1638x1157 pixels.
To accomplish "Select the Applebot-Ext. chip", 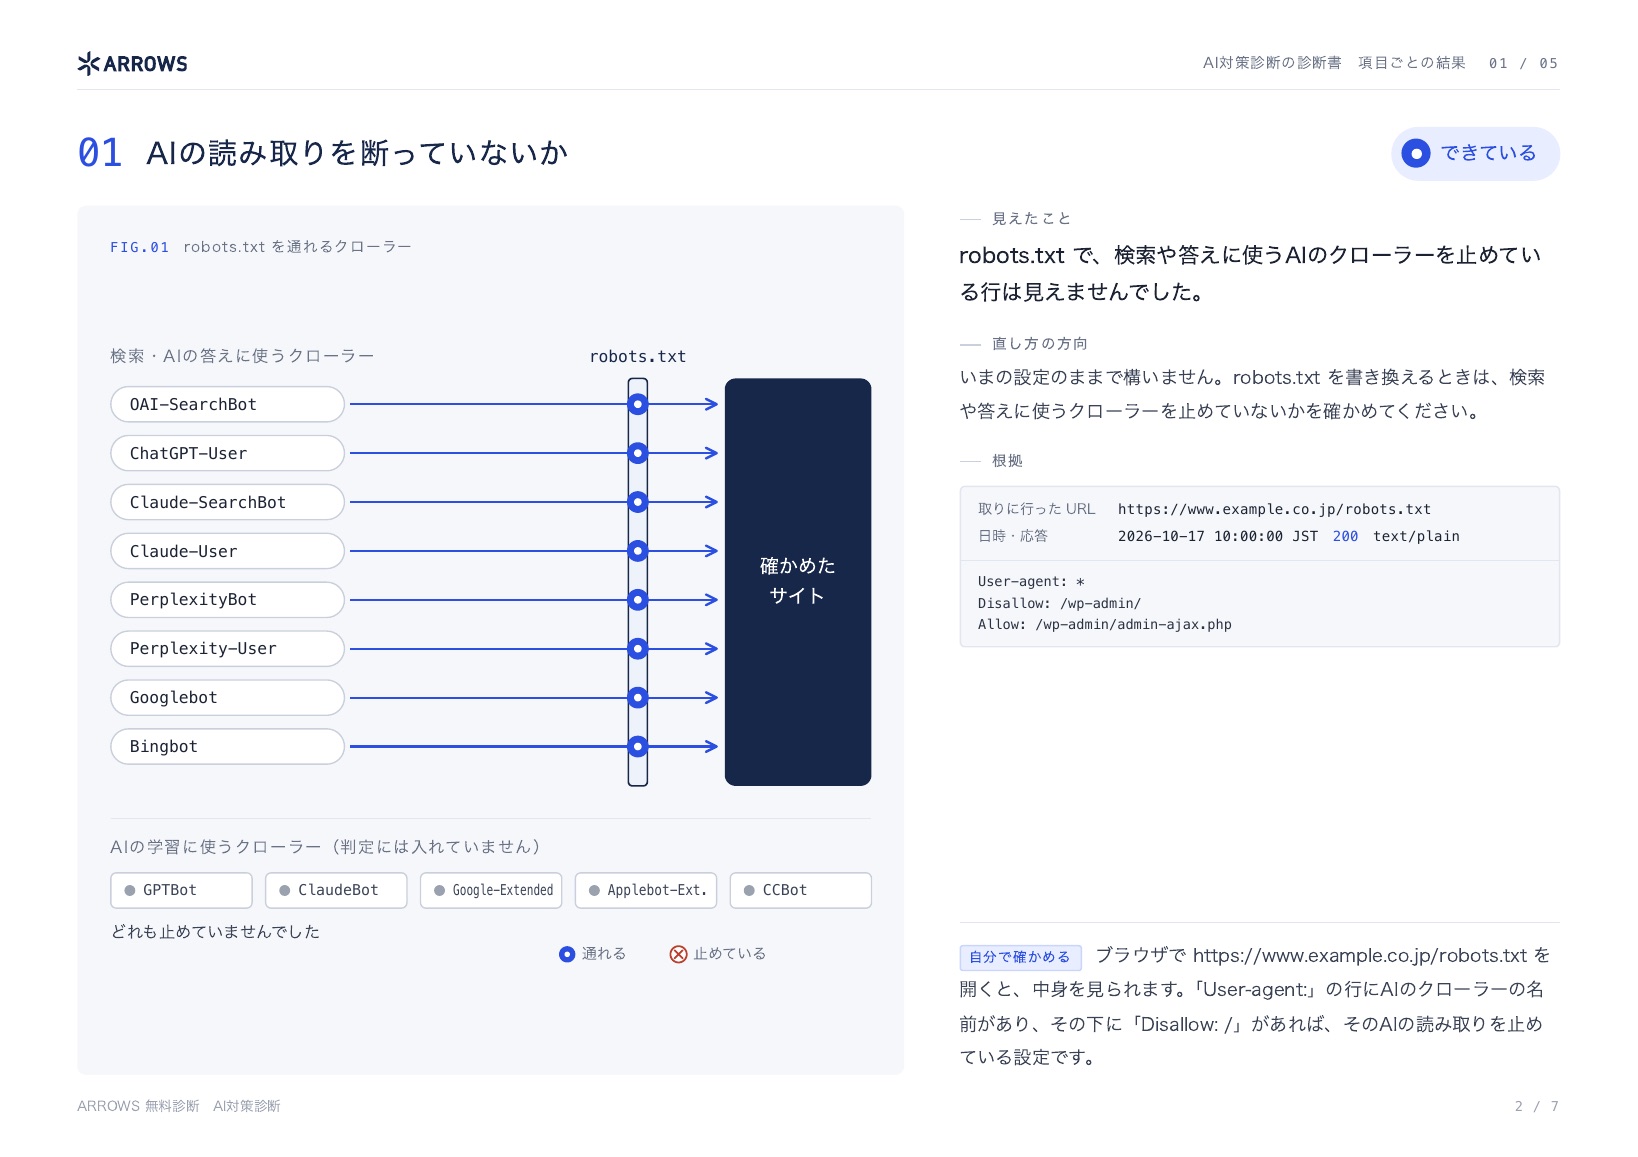I will [x=646, y=890].
